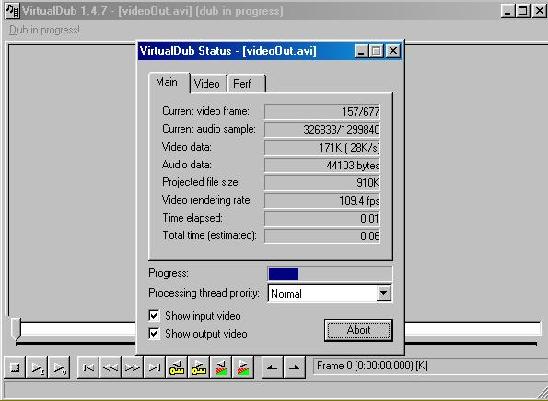Switch to the Main tab
The height and width of the screenshot is (401, 548).
coord(169,83)
